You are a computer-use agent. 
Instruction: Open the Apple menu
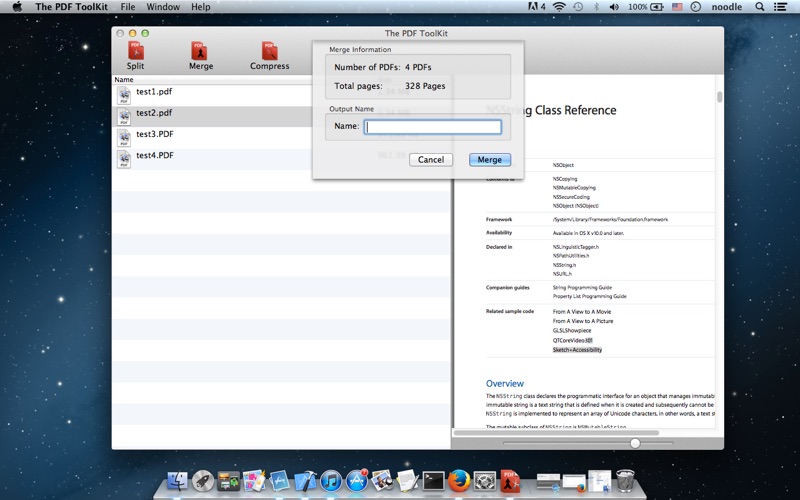click(x=17, y=7)
